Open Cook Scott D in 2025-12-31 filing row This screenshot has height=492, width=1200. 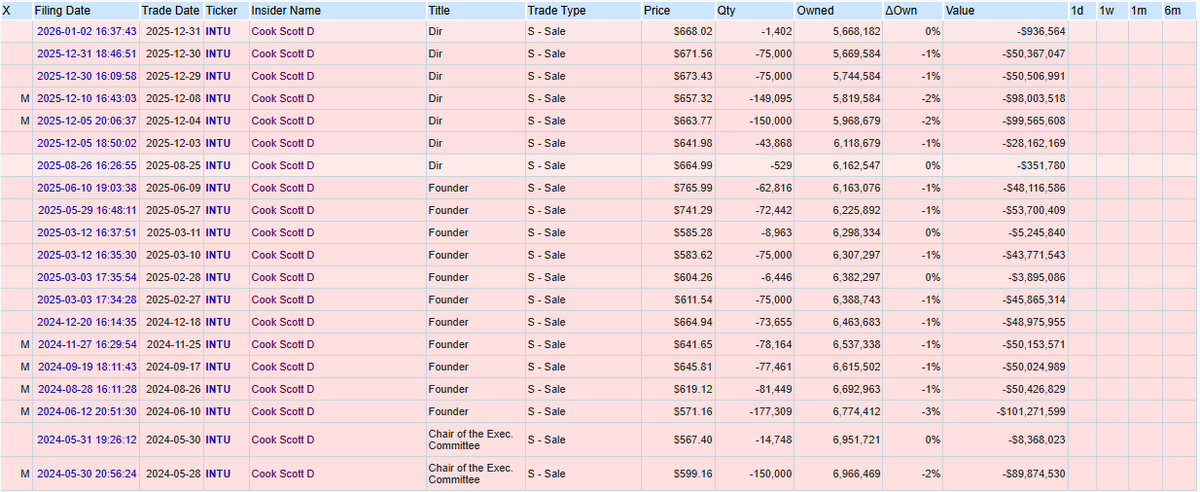[283, 54]
